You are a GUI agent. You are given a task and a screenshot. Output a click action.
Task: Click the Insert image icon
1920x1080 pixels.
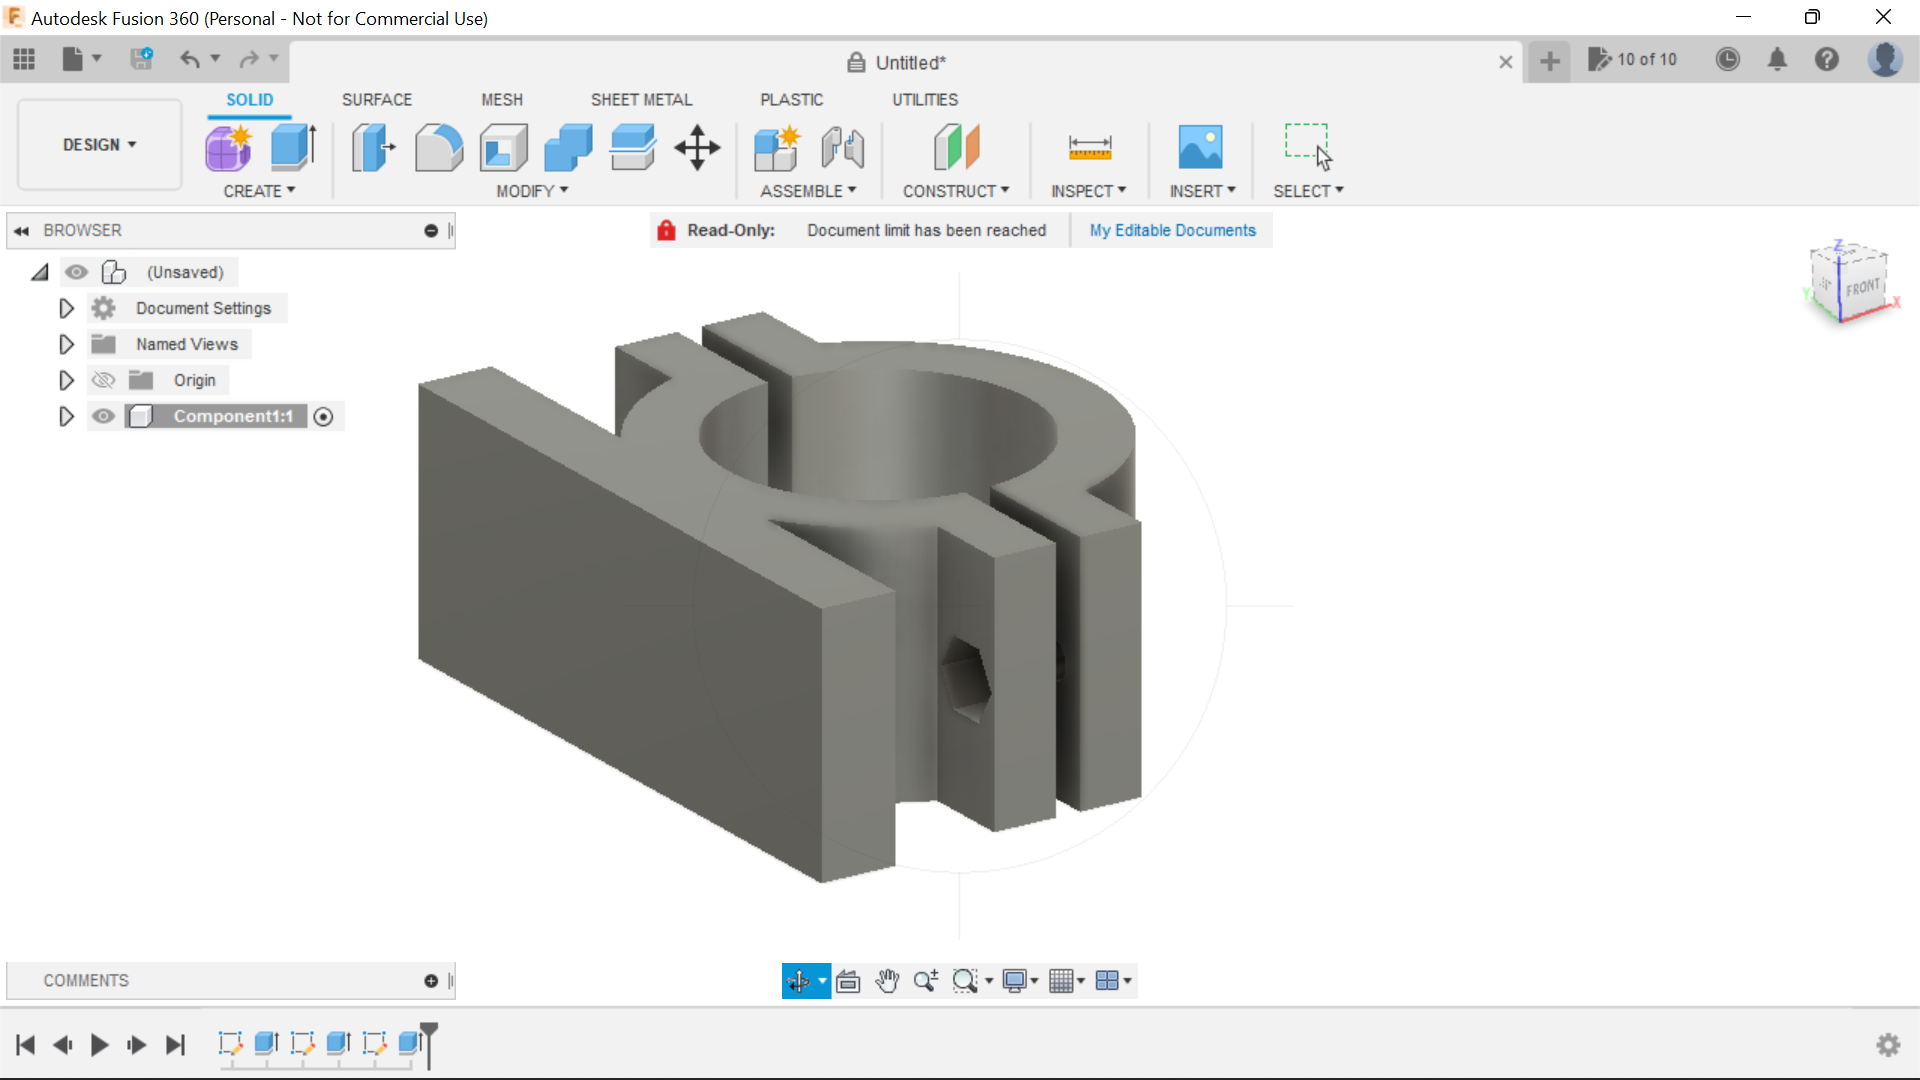(x=1200, y=148)
